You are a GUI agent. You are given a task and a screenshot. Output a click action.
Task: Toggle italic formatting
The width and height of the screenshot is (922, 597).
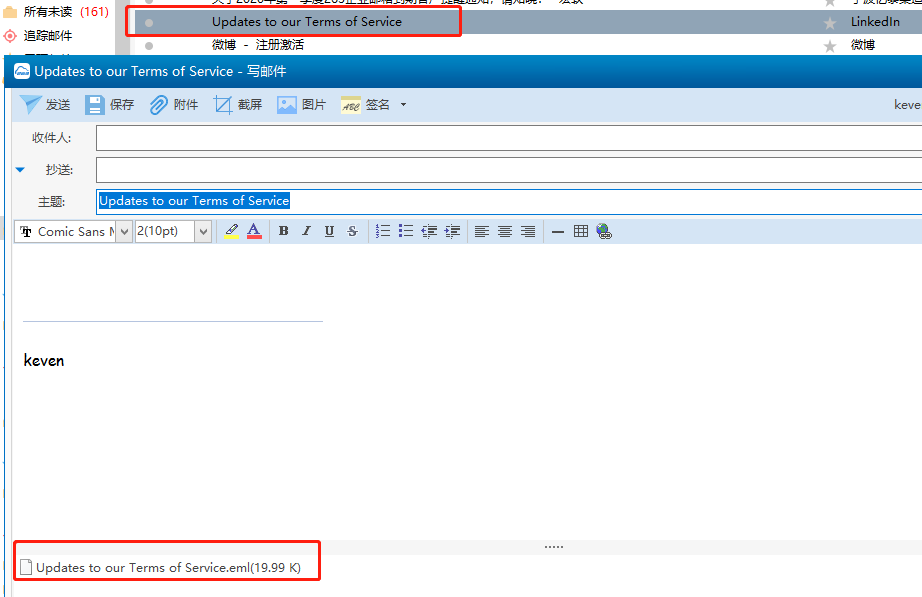(306, 231)
